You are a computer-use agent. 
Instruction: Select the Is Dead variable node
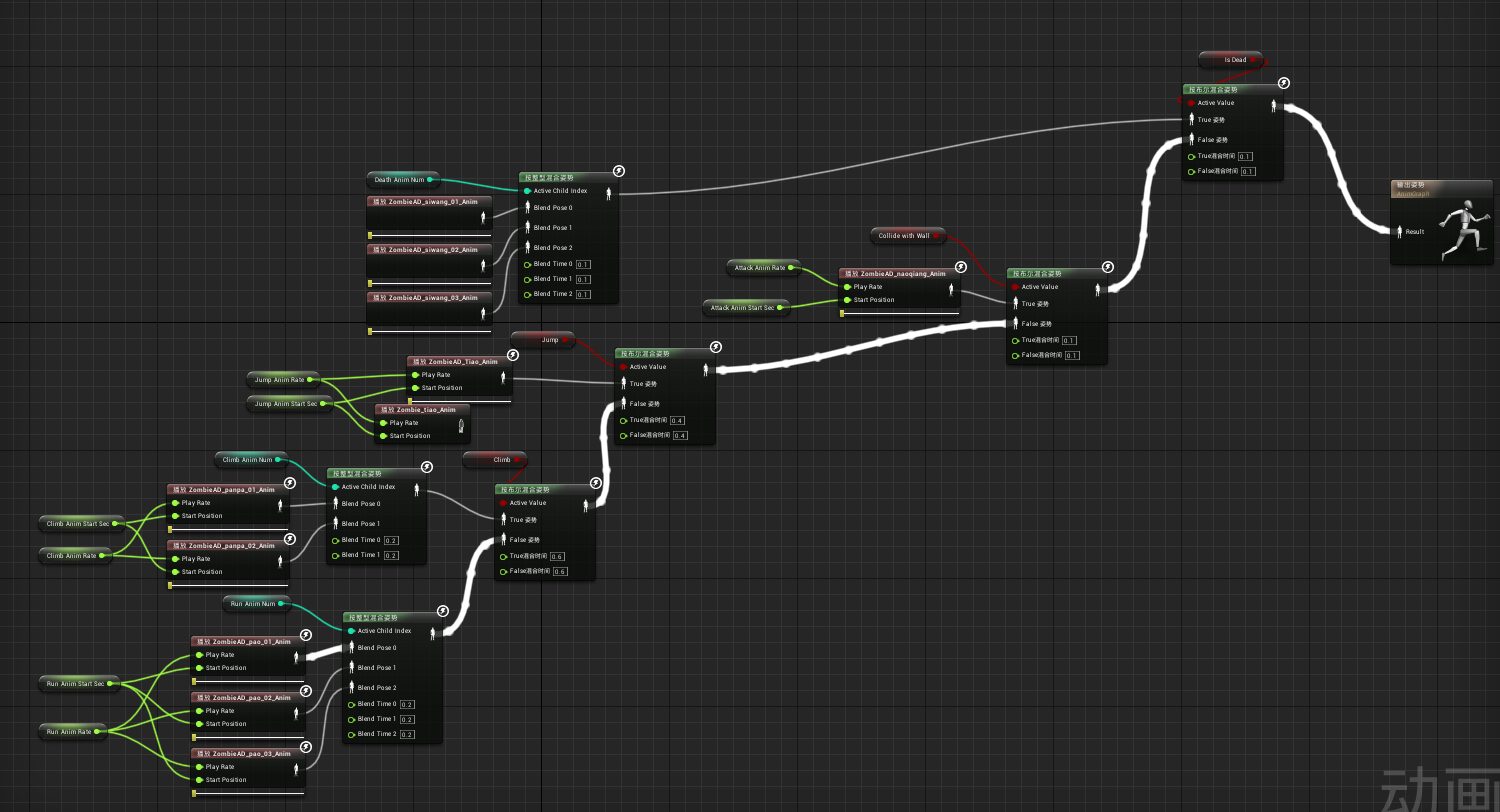pyautogui.click(x=1230, y=60)
